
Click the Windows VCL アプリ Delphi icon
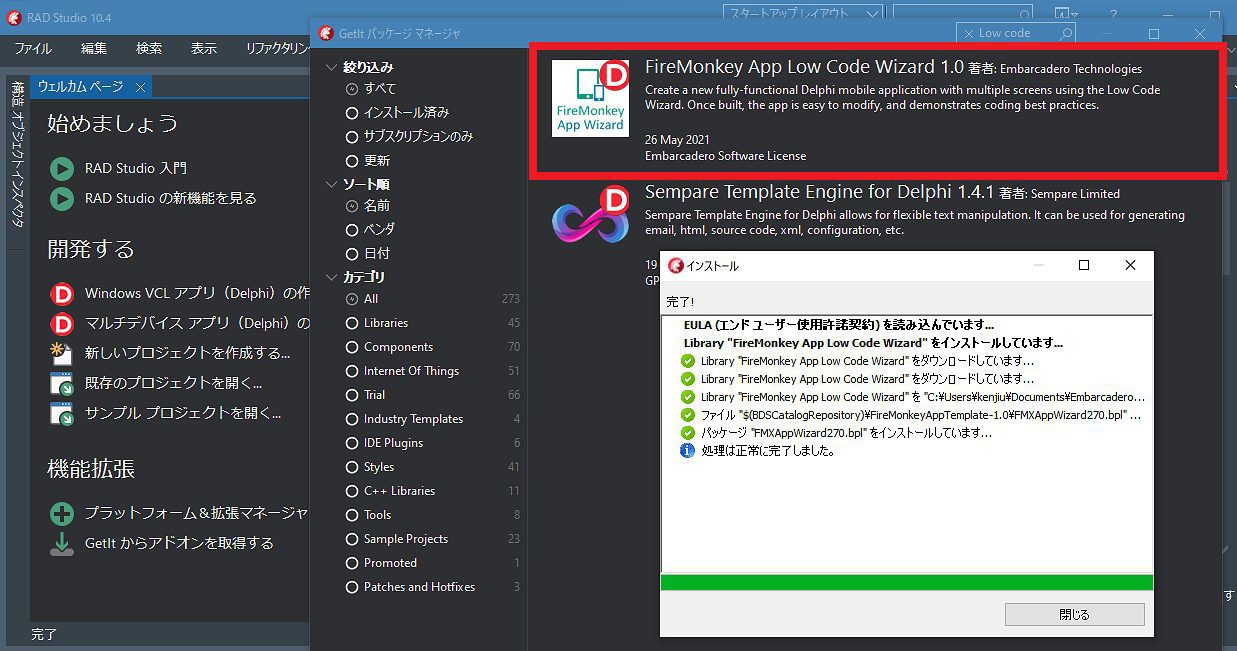click(x=62, y=294)
